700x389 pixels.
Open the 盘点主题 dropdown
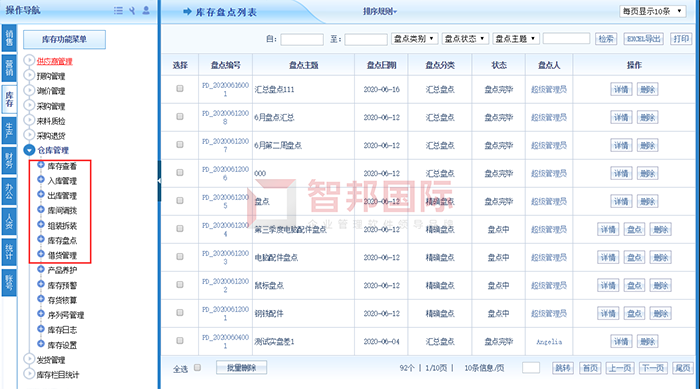(x=516, y=39)
